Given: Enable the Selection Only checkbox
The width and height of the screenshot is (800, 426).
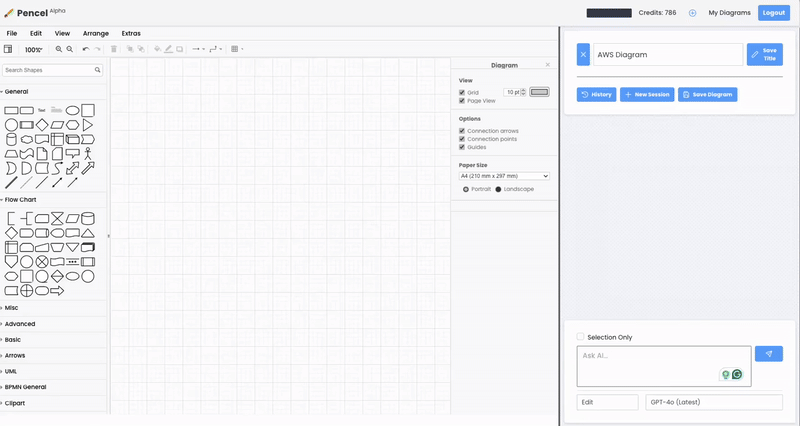Looking at the screenshot, I should (580, 337).
